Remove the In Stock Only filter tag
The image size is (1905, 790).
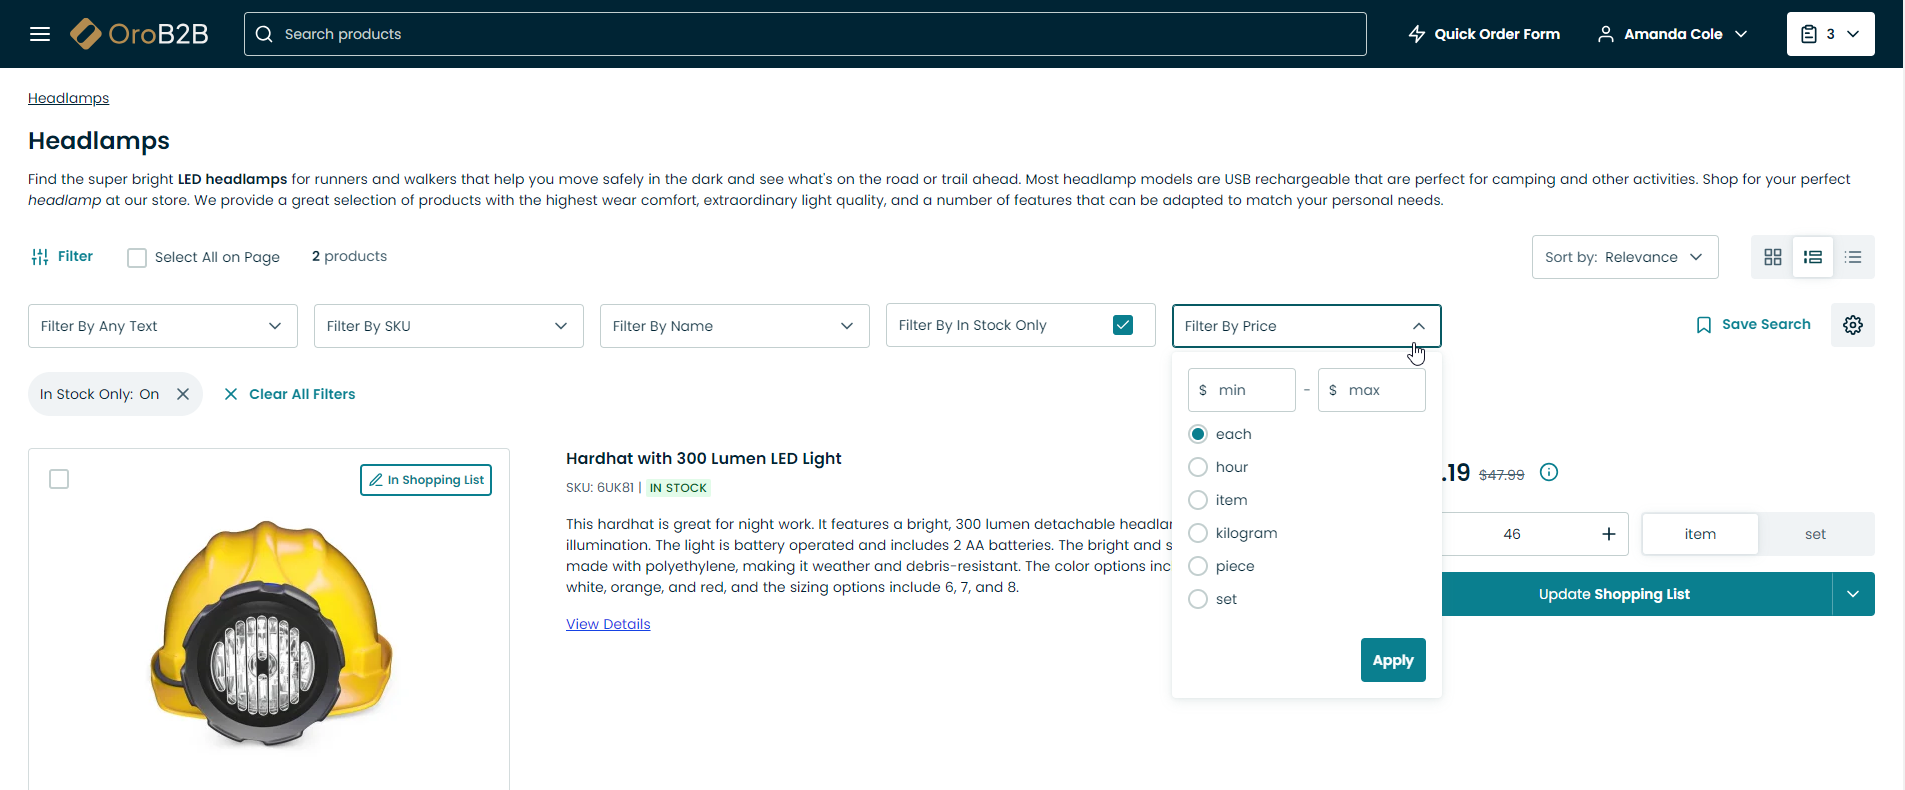point(183,394)
